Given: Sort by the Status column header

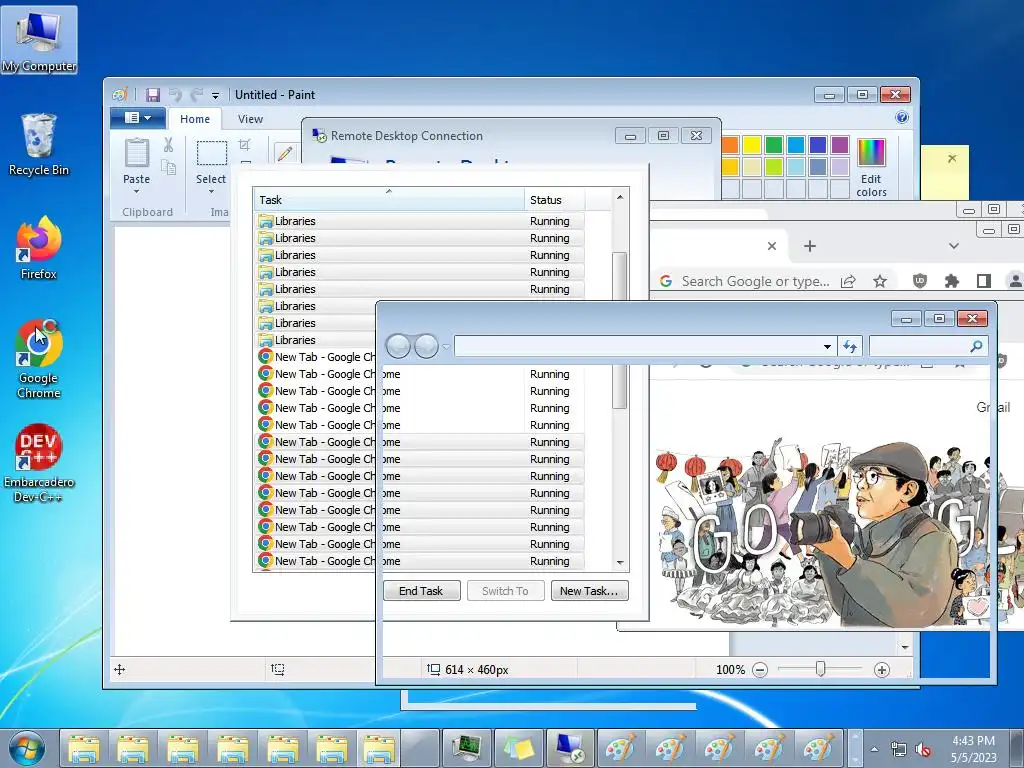Looking at the screenshot, I should coord(554,200).
